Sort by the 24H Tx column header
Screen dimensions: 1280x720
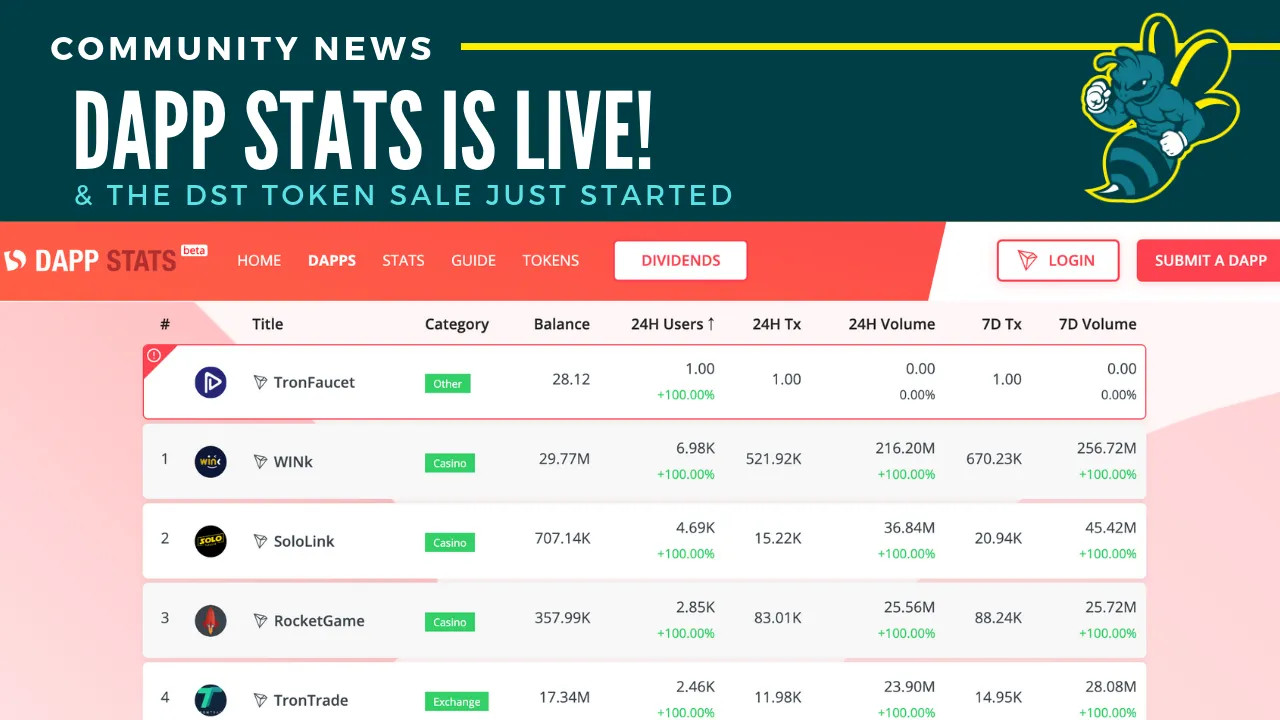coord(777,324)
